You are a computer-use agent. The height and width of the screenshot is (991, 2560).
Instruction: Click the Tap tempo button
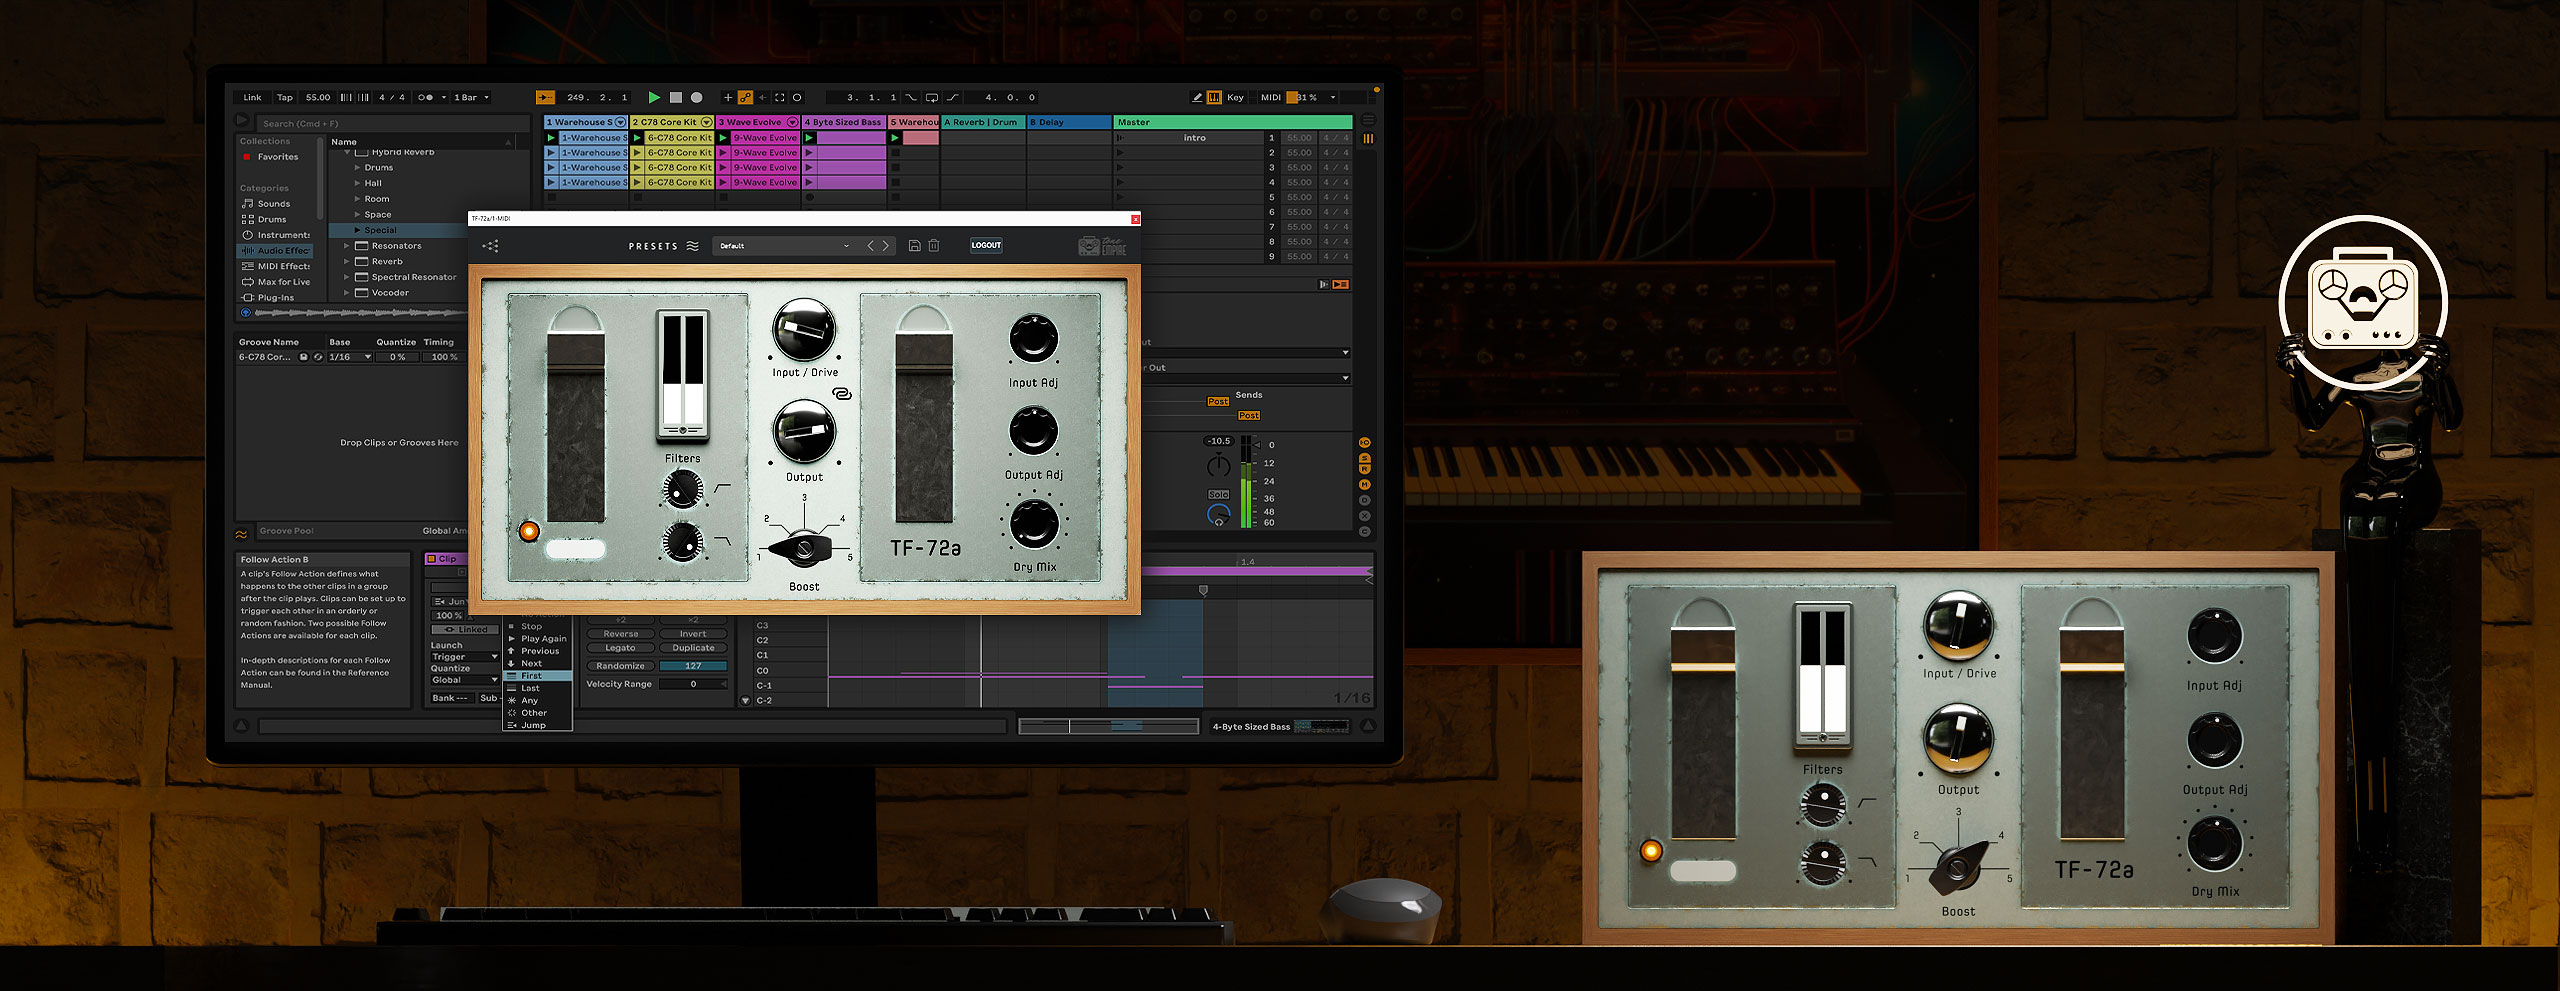[285, 97]
